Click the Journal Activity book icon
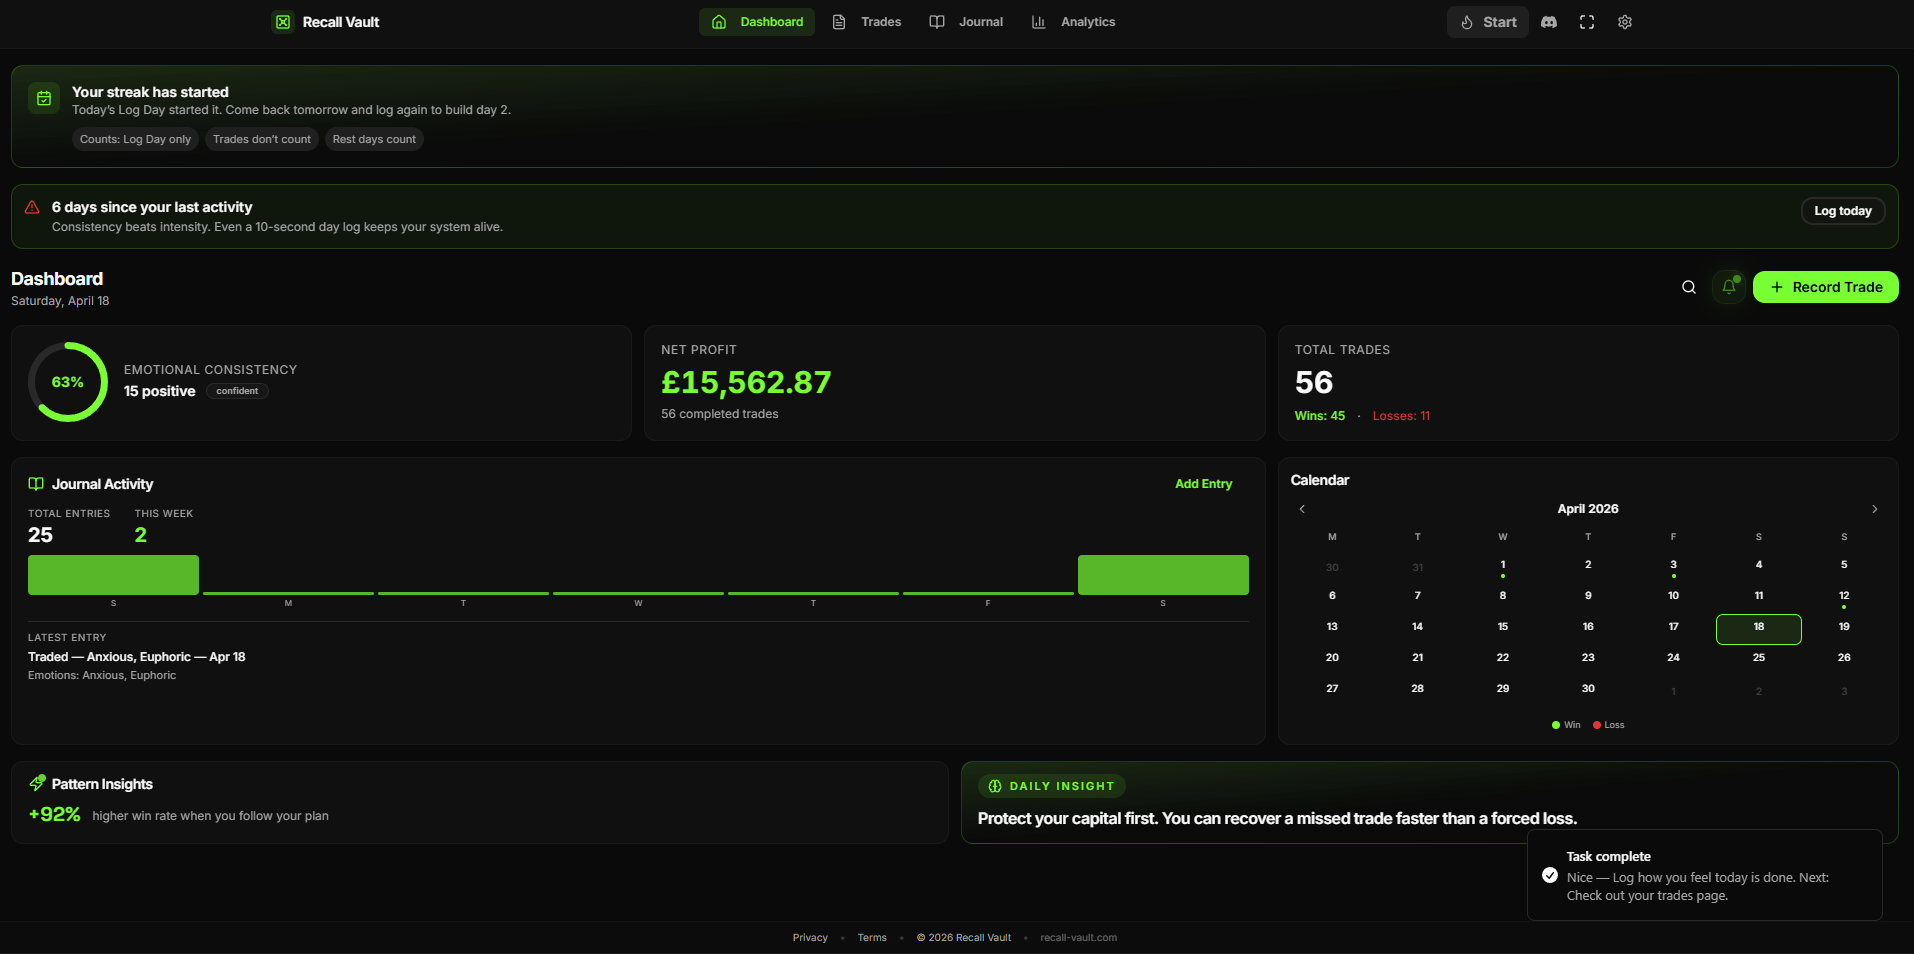The width and height of the screenshot is (1914, 954). click(x=36, y=484)
